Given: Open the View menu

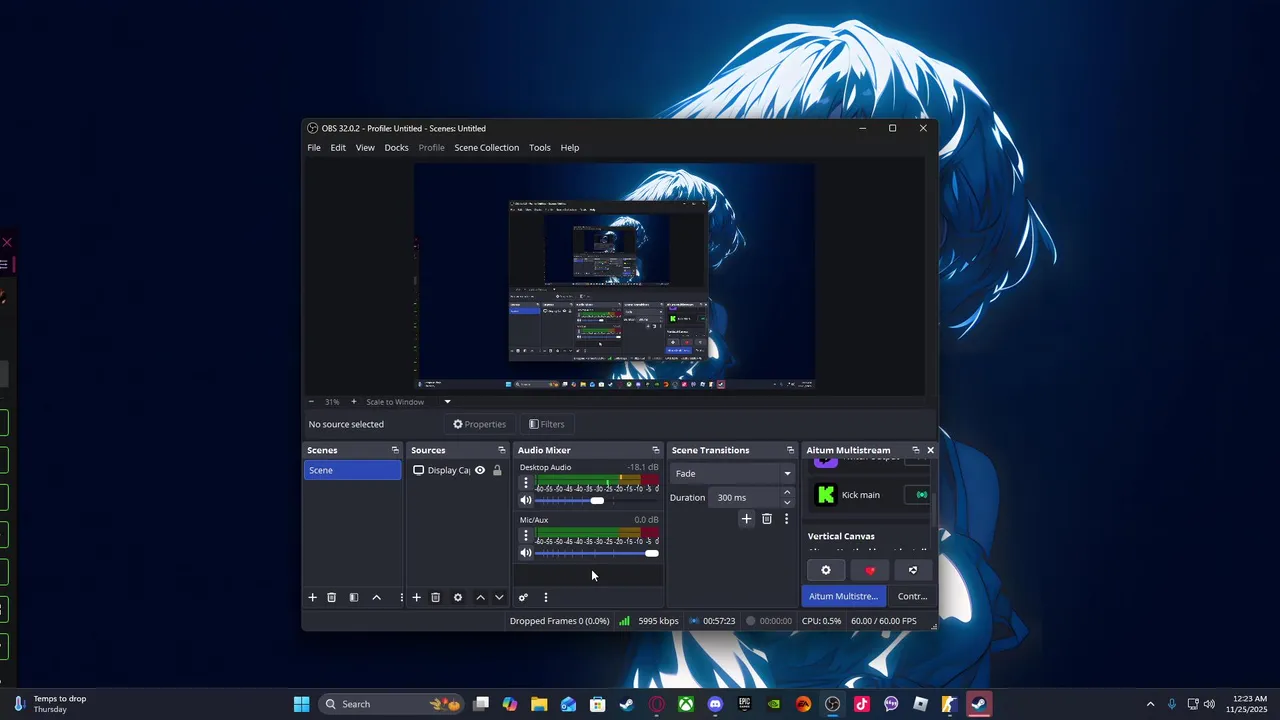Looking at the screenshot, I should (x=365, y=147).
